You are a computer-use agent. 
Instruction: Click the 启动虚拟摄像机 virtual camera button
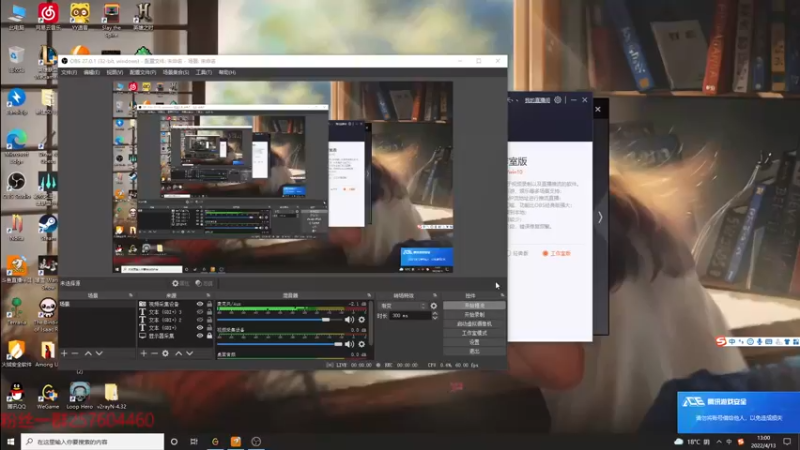click(x=474, y=324)
